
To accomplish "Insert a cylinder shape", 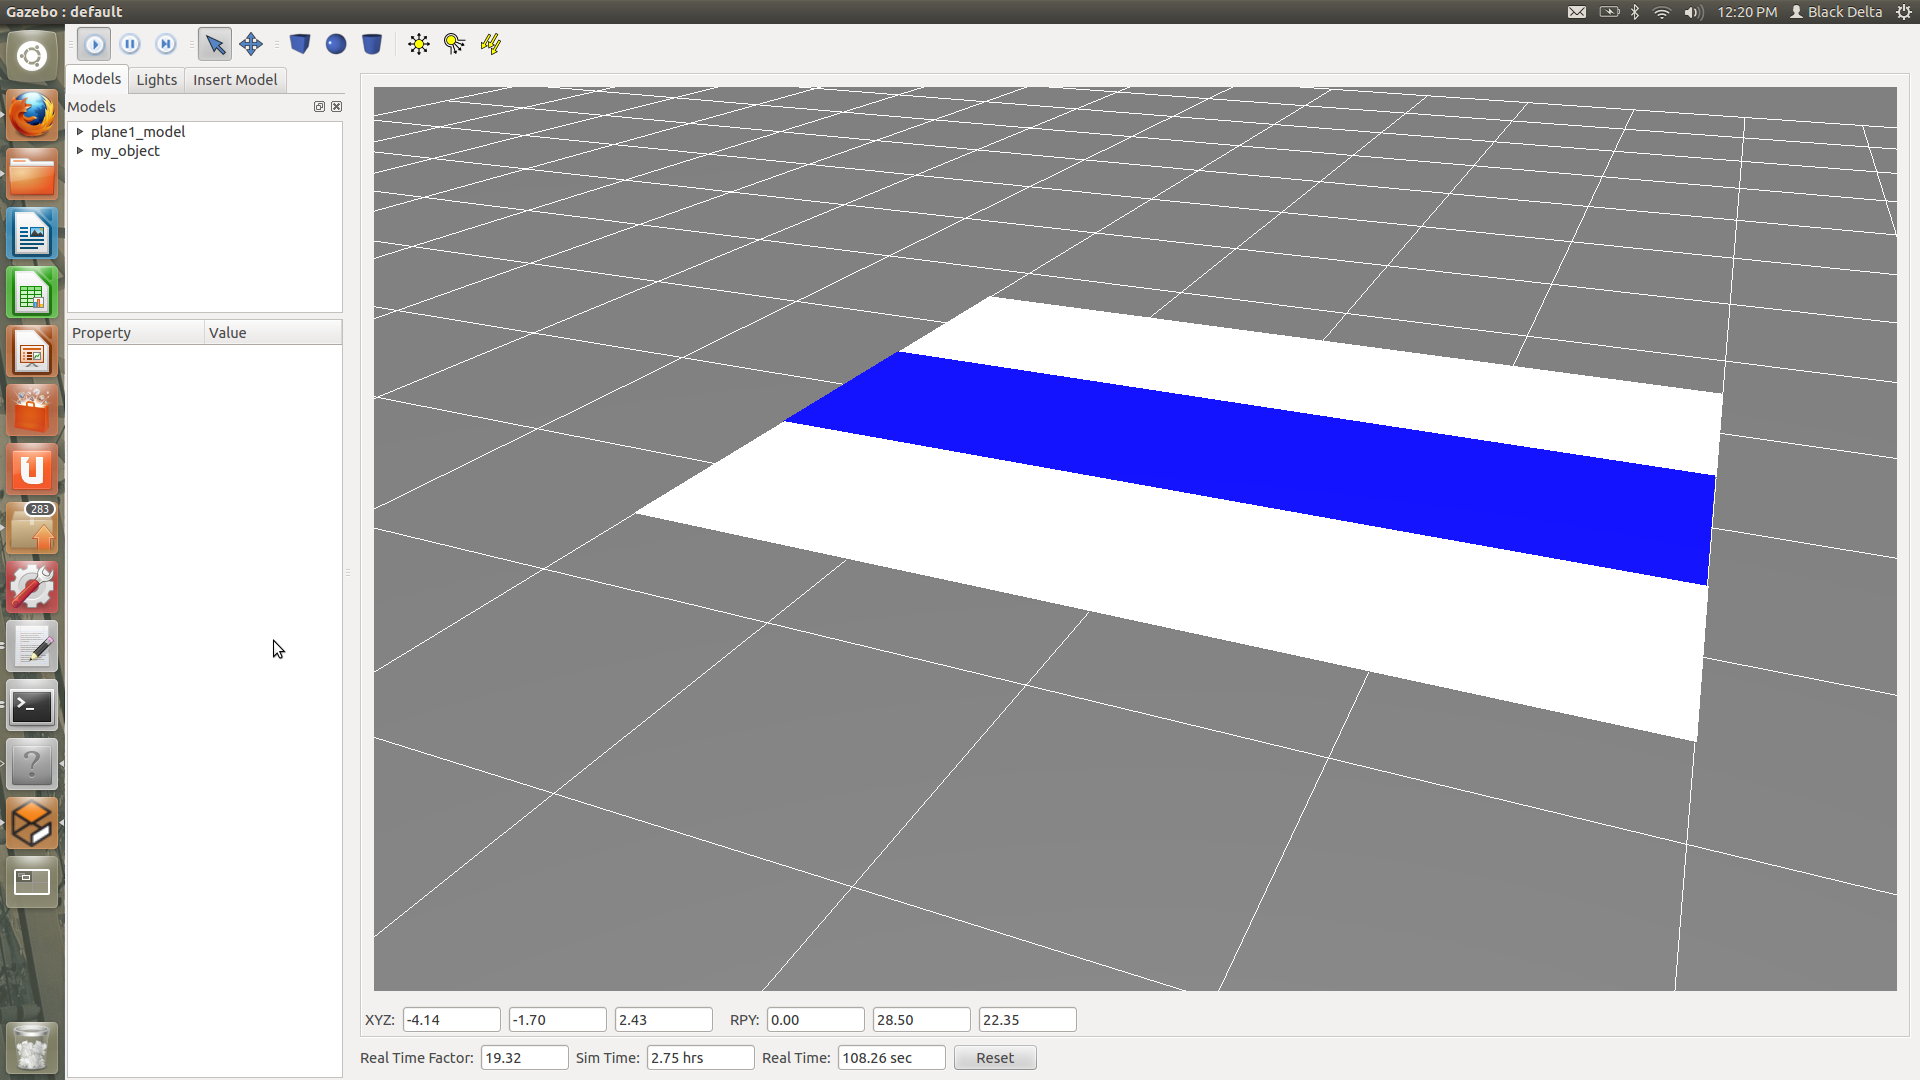I will (372, 44).
